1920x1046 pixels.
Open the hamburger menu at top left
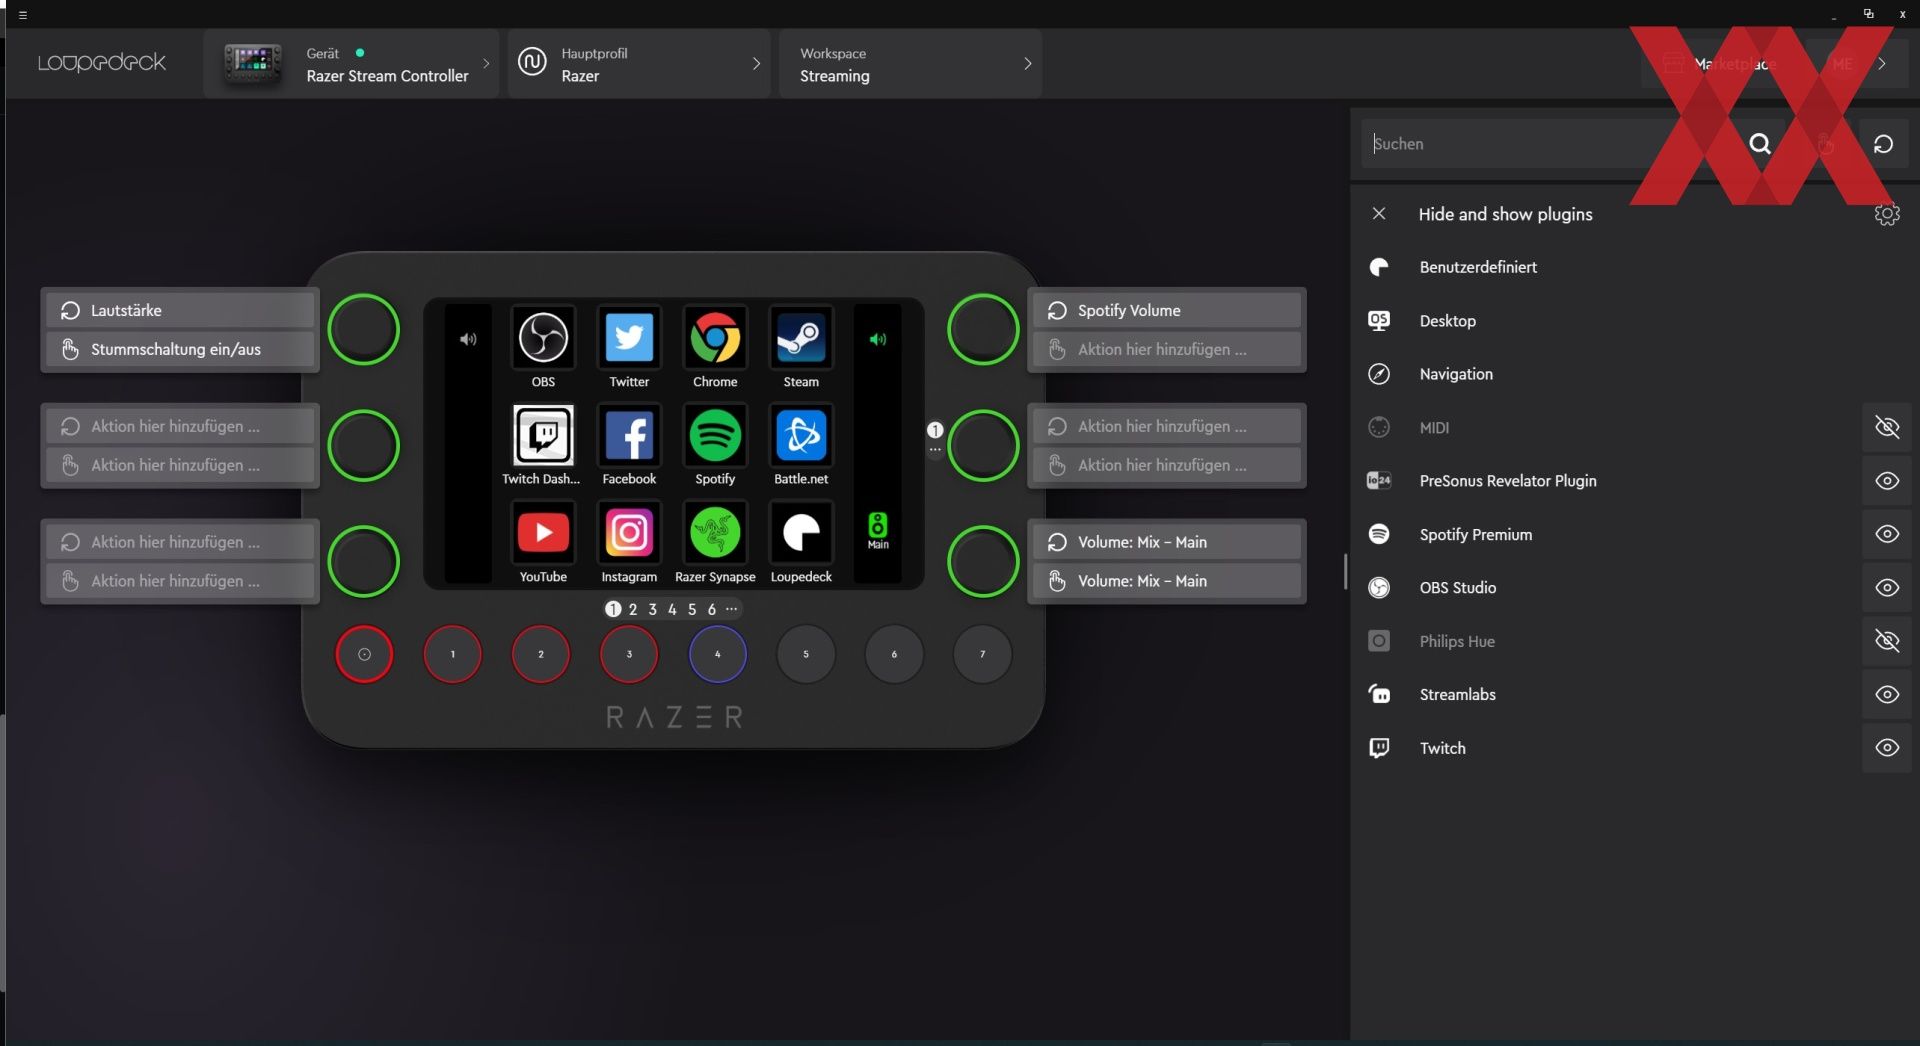pos(22,15)
